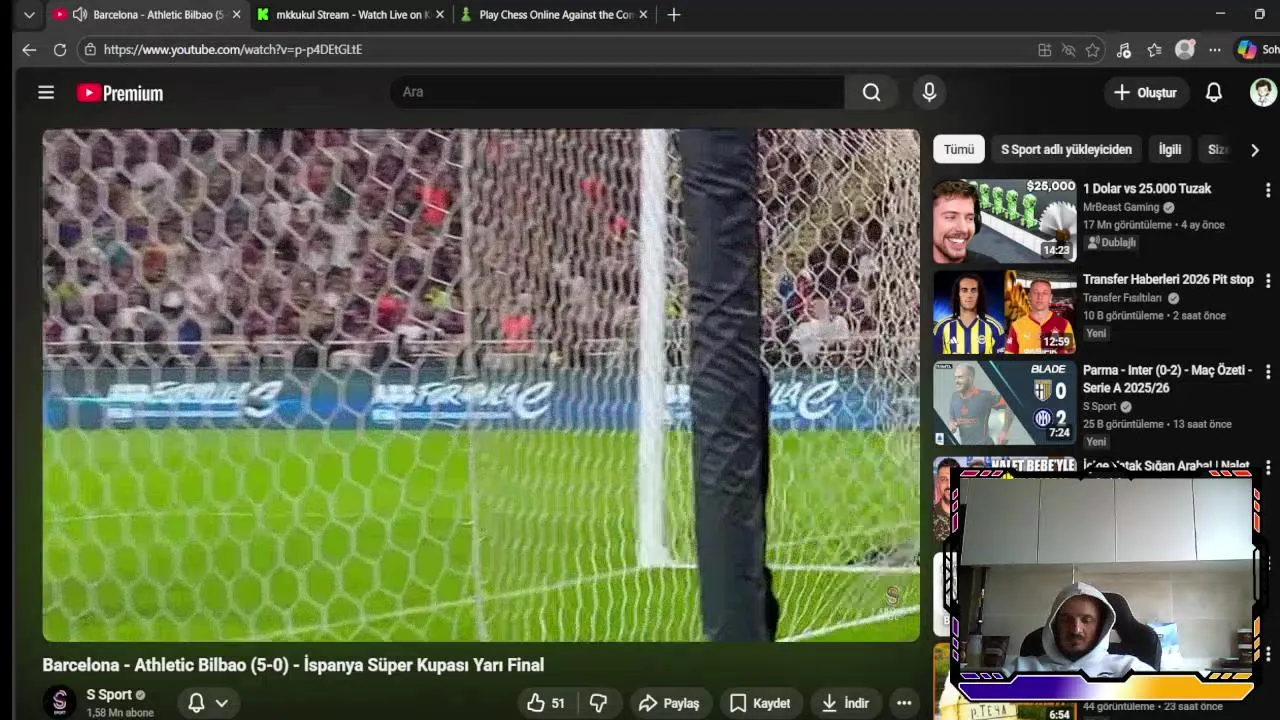Mute the Barcelona tab audio icon
Screen dimensions: 1280x720
tap(80, 15)
